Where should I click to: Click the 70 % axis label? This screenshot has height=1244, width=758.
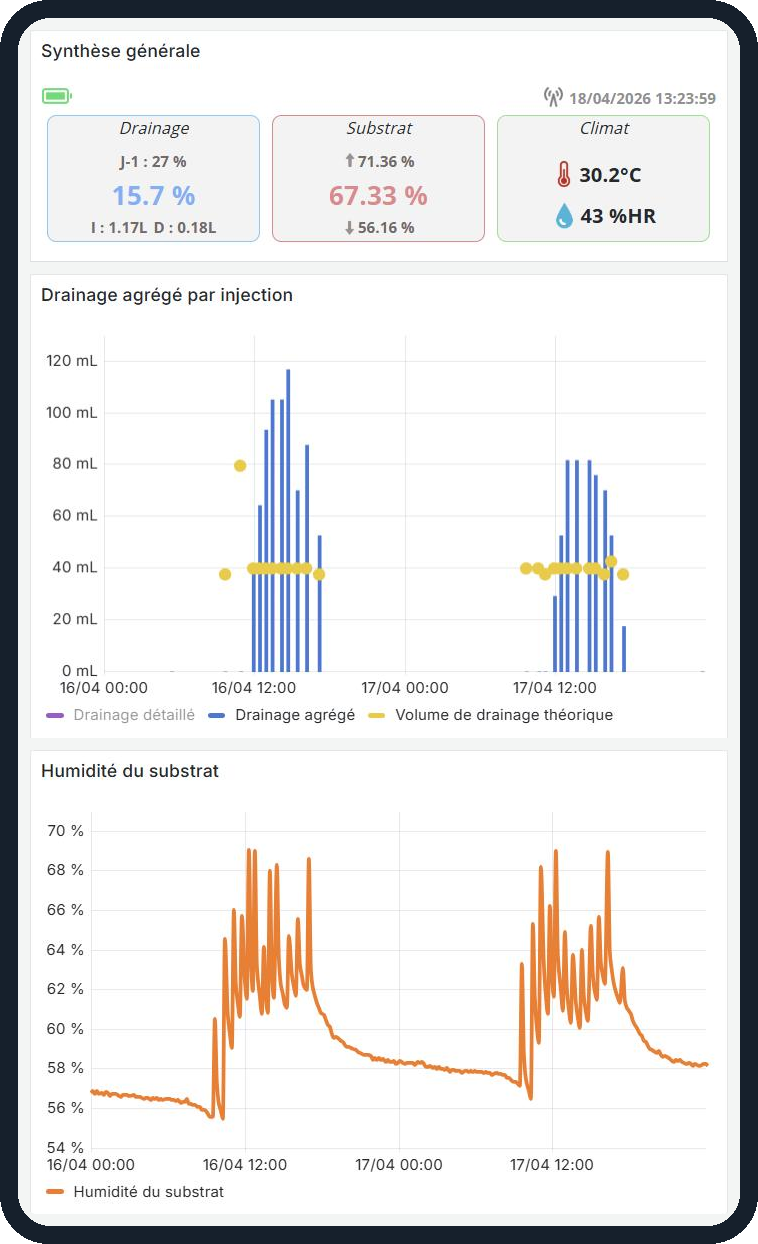click(65, 831)
